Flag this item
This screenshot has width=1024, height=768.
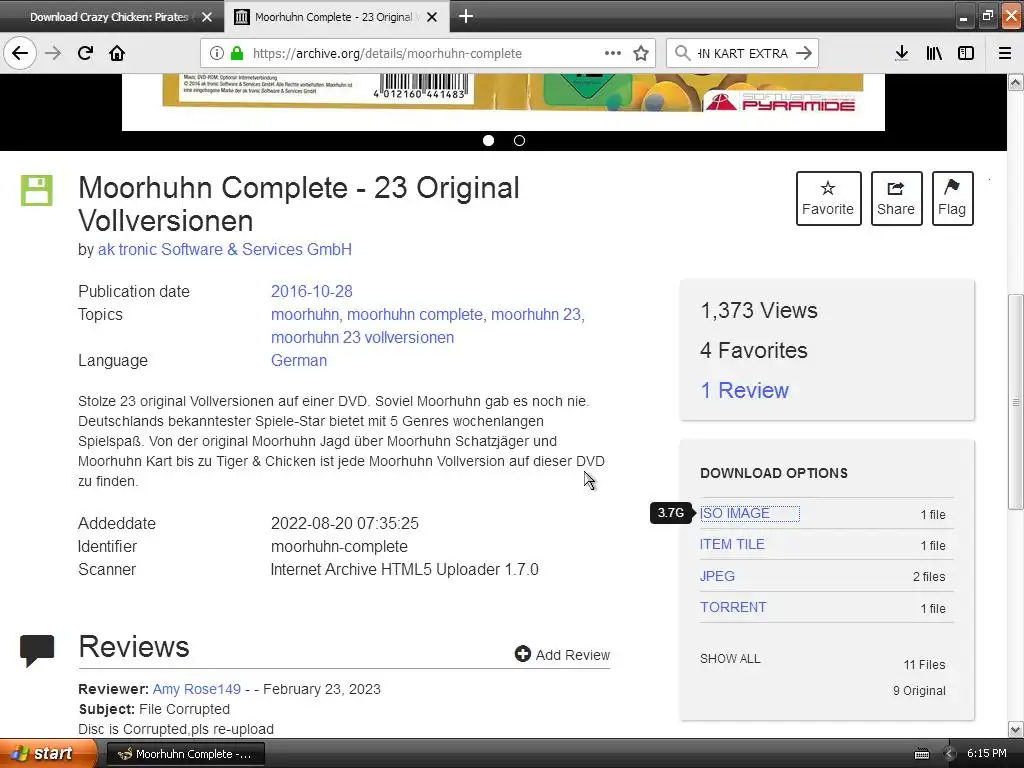[952, 199]
